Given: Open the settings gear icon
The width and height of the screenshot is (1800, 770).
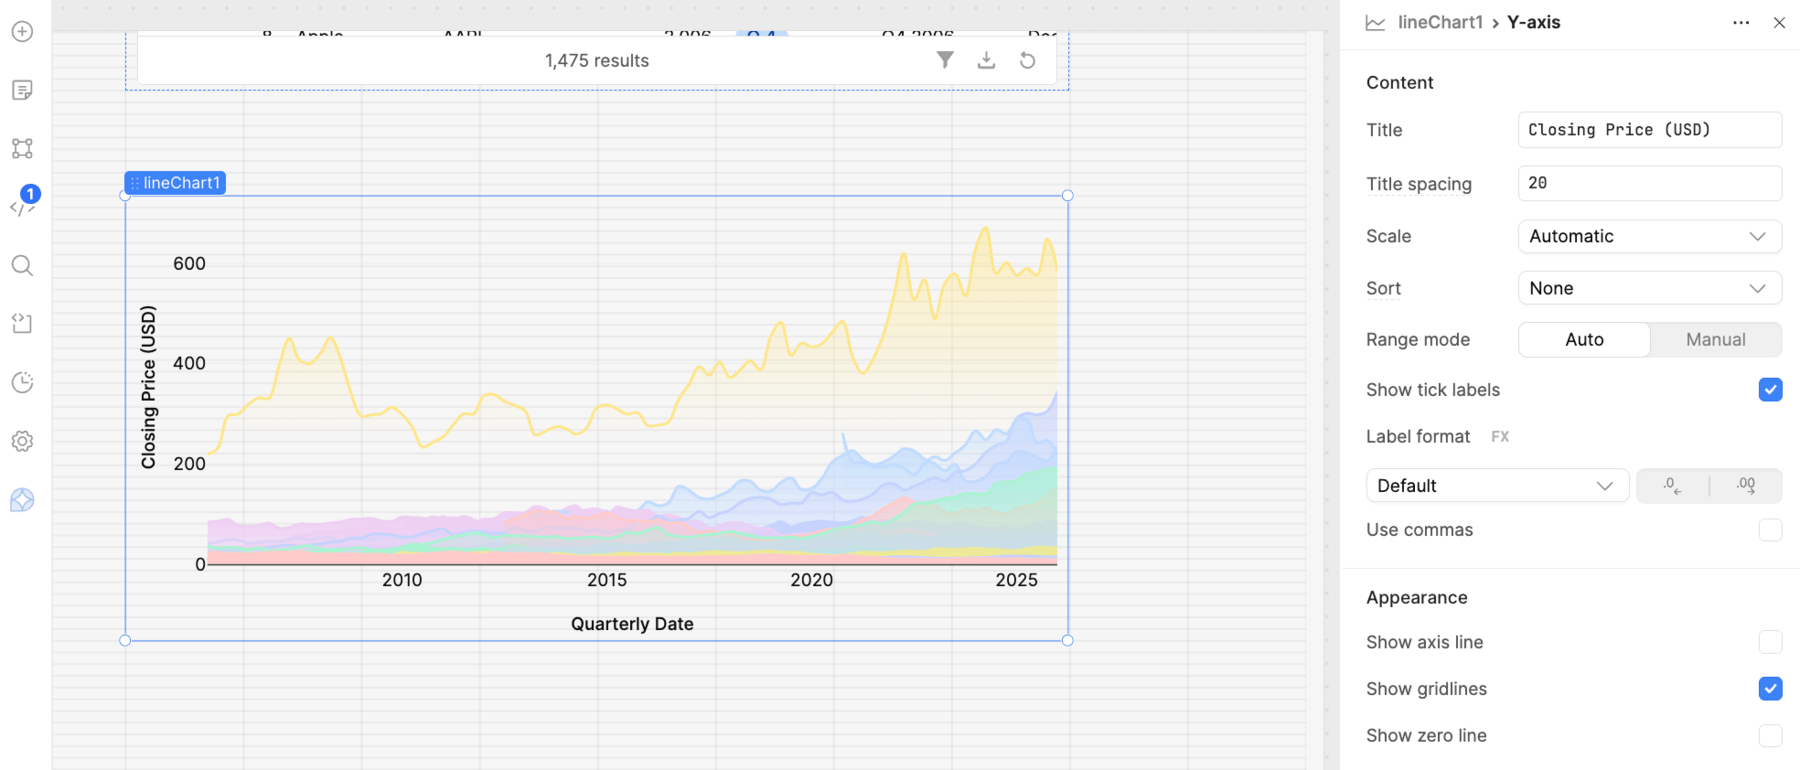Looking at the screenshot, I should pos(22,441).
